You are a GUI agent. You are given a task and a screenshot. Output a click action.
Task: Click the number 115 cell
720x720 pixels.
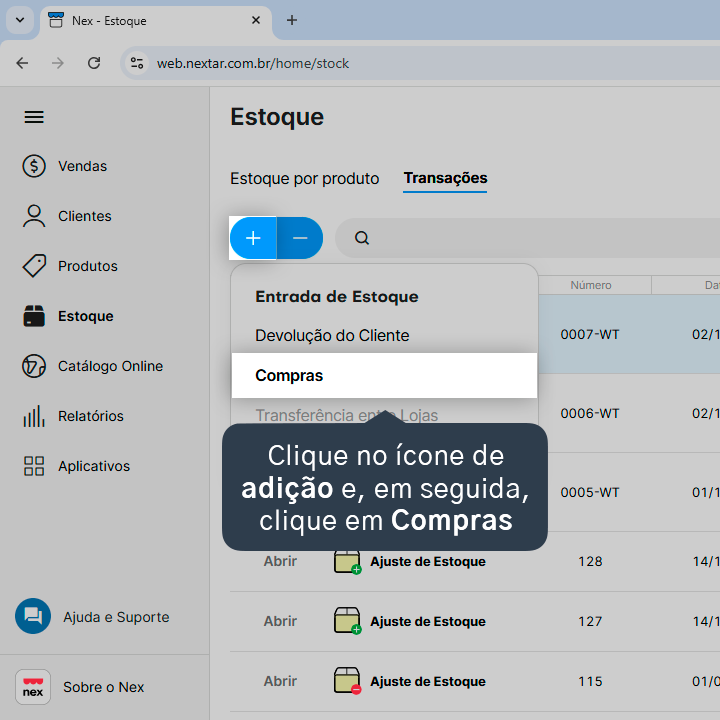pos(590,682)
